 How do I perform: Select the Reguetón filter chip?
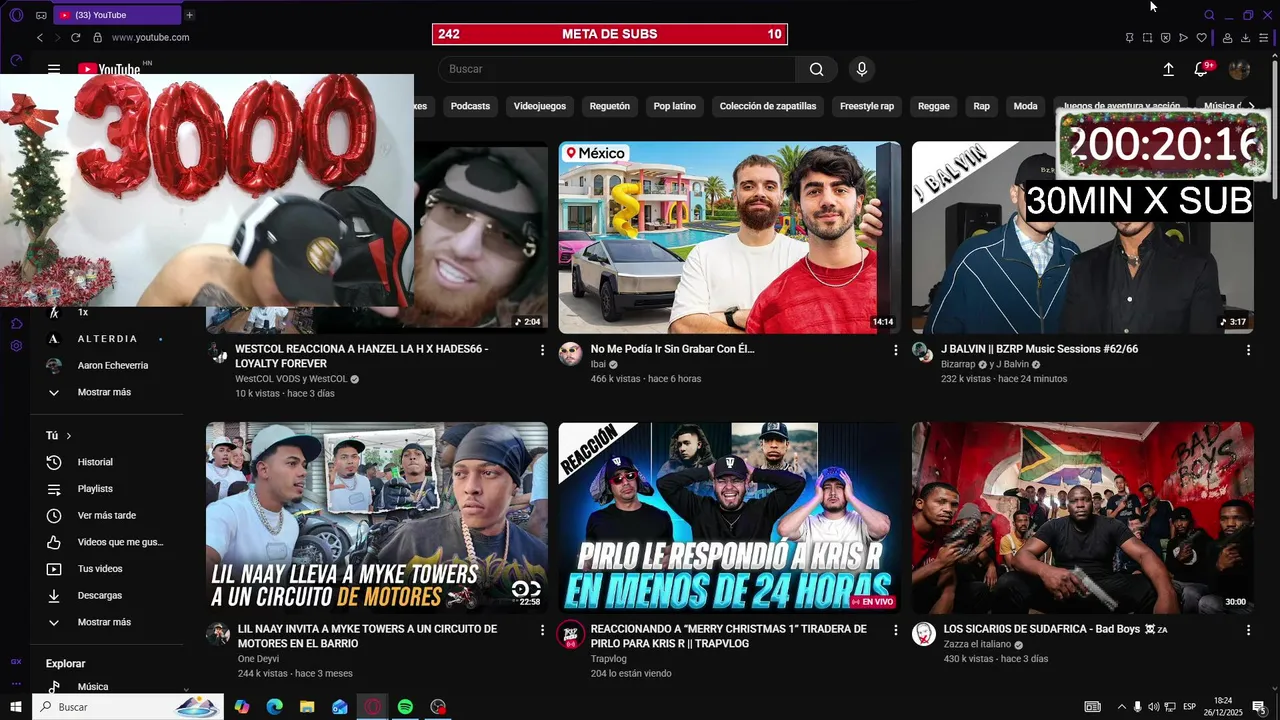[x=610, y=106]
